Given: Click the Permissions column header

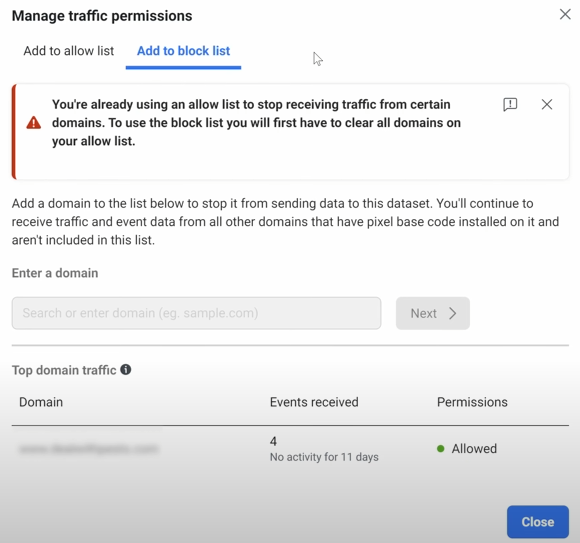Looking at the screenshot, I should (x=472, y=402).
